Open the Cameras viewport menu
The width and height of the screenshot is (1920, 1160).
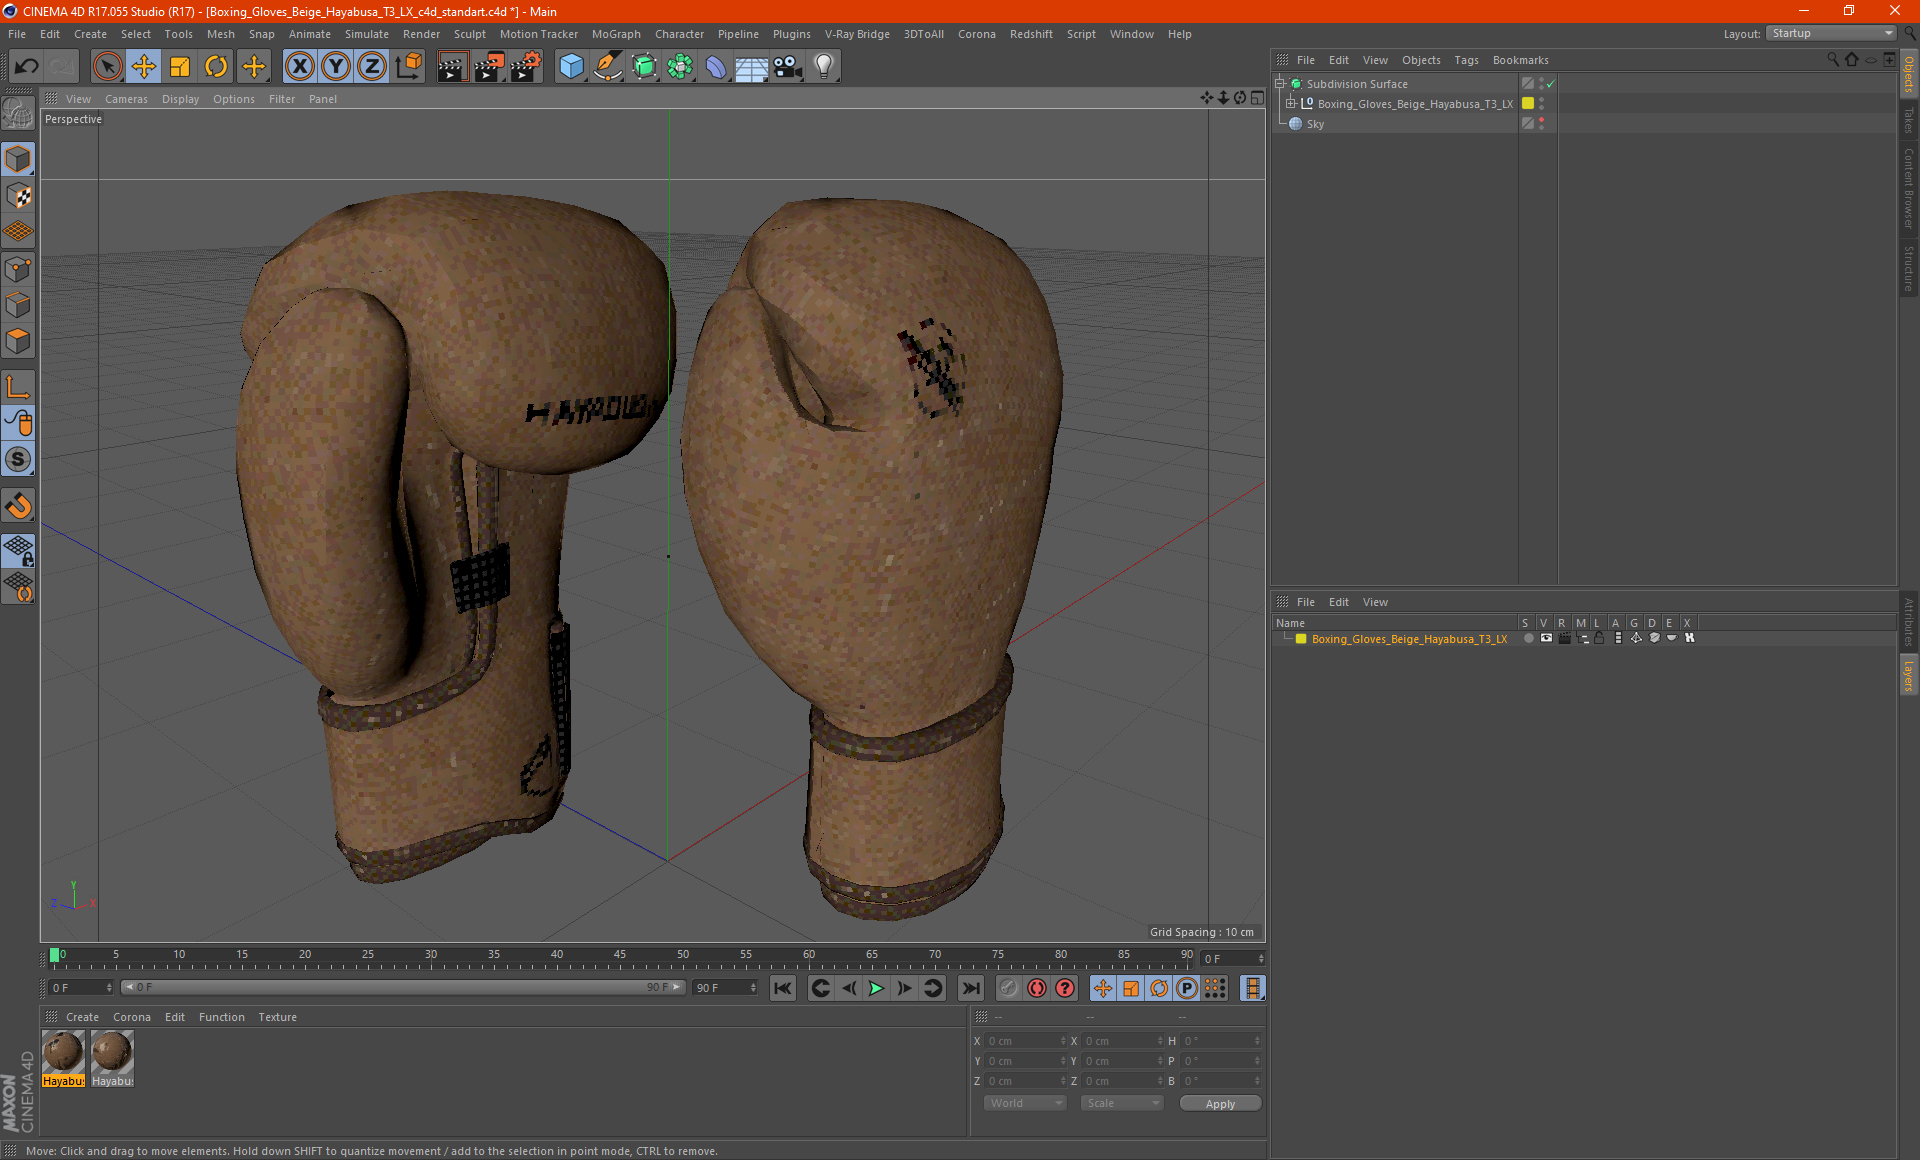126,99
